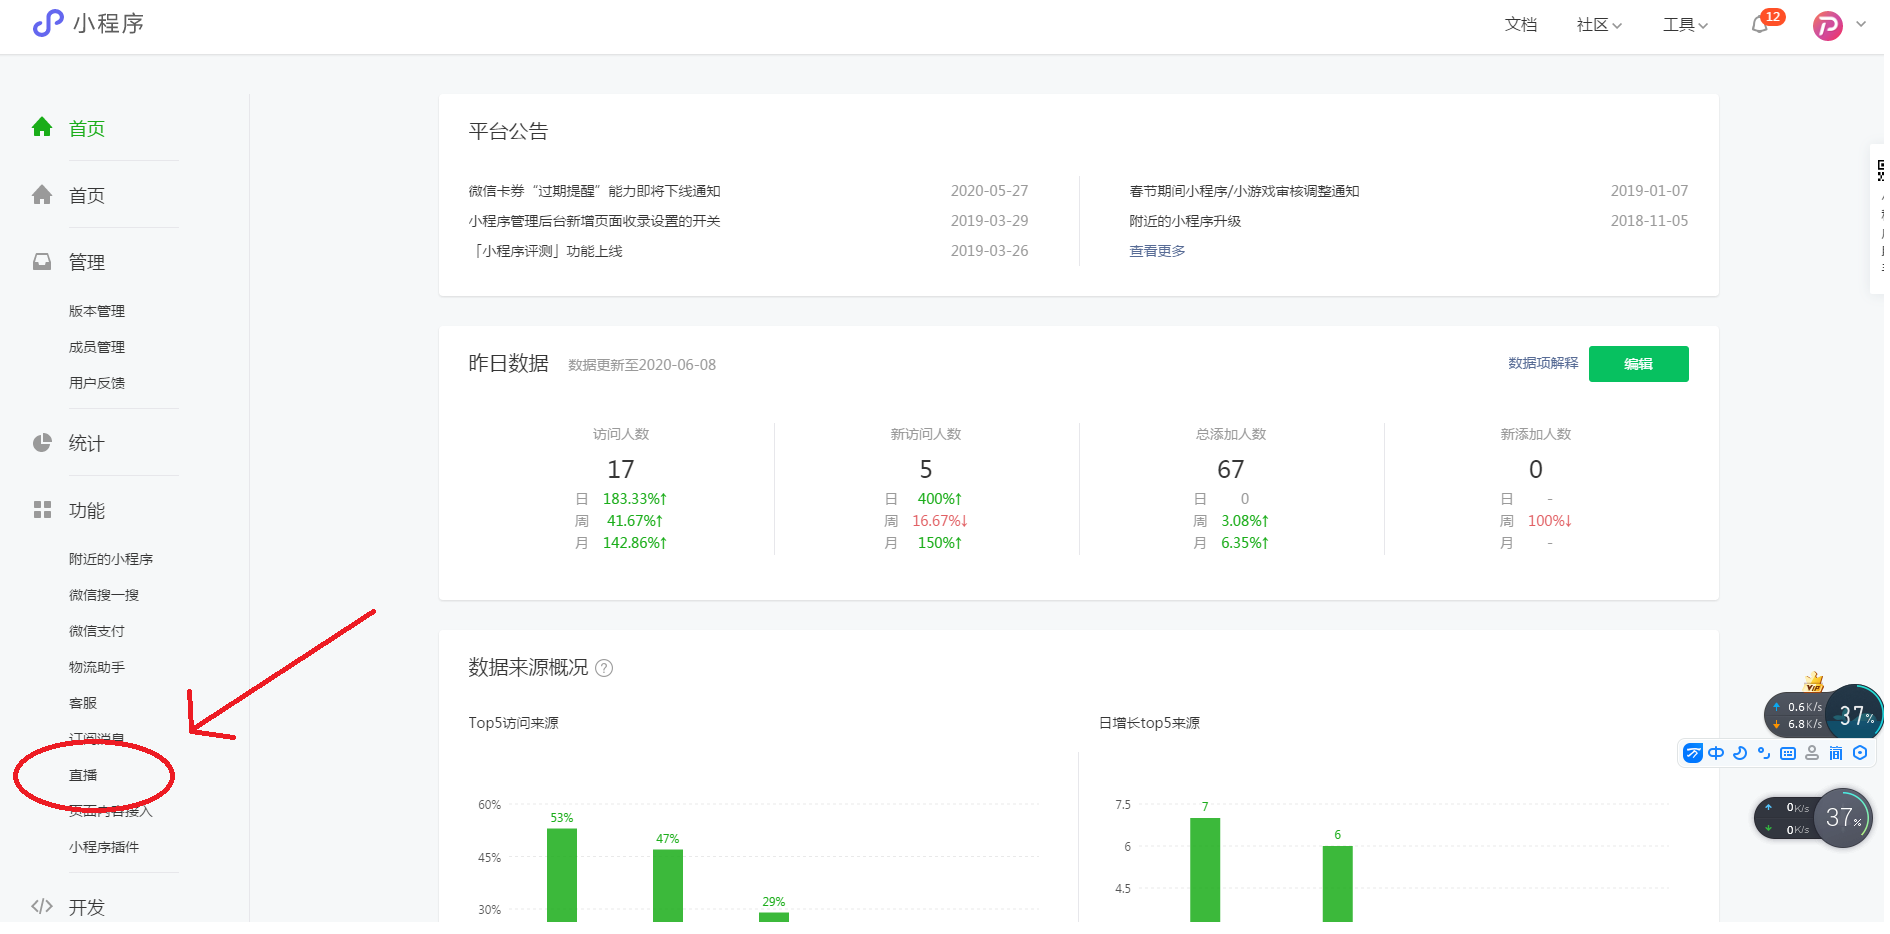Click the green 编辑 button

click(1638, 364)
